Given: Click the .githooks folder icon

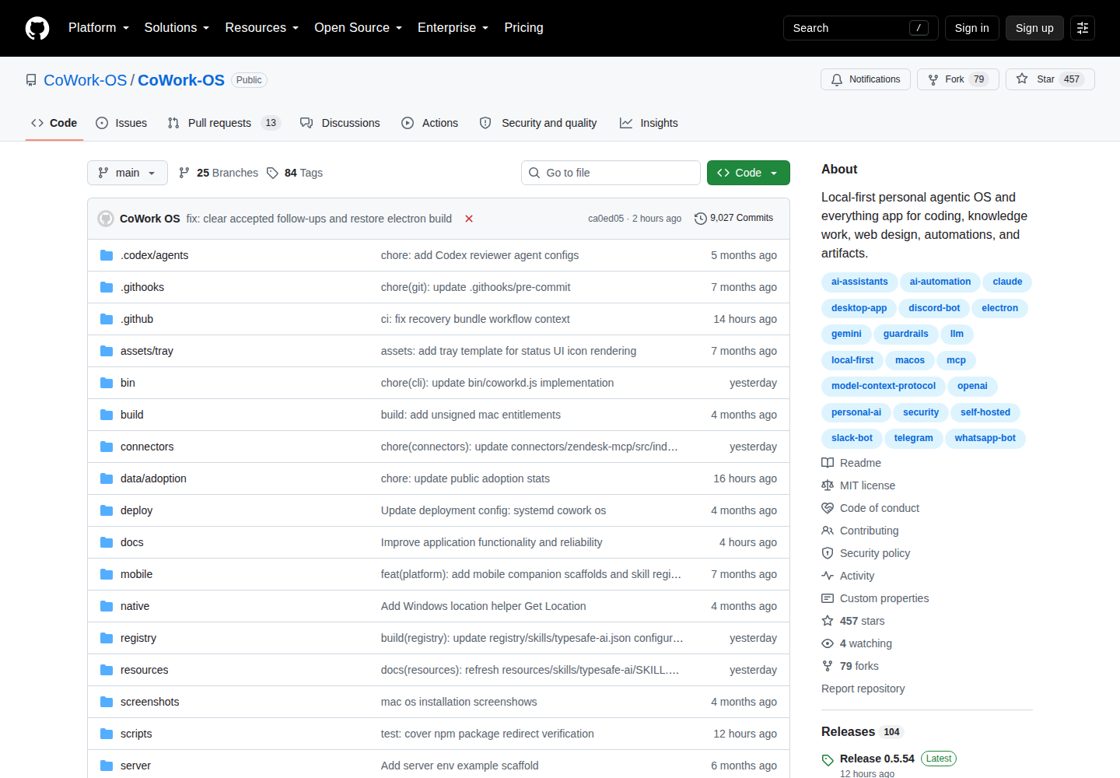Looking at the screenshot, I should tap(106, 287).
